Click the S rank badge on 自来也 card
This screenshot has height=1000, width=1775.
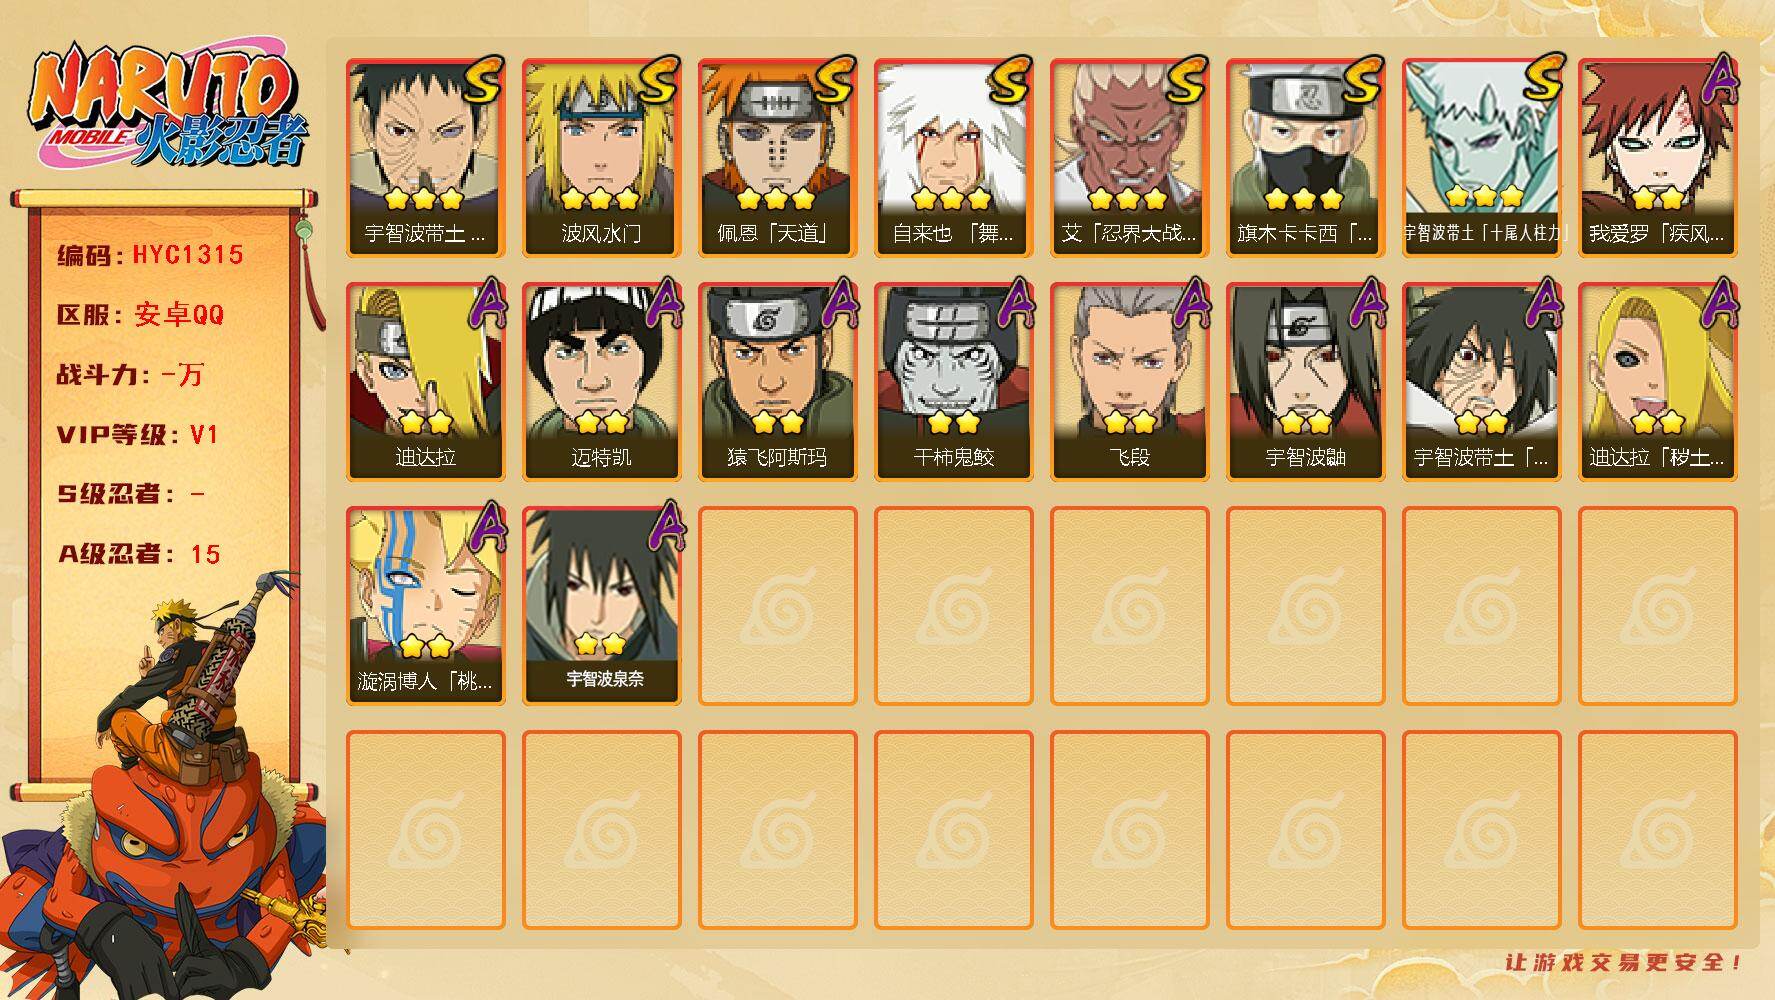[x=1010, y=80]
